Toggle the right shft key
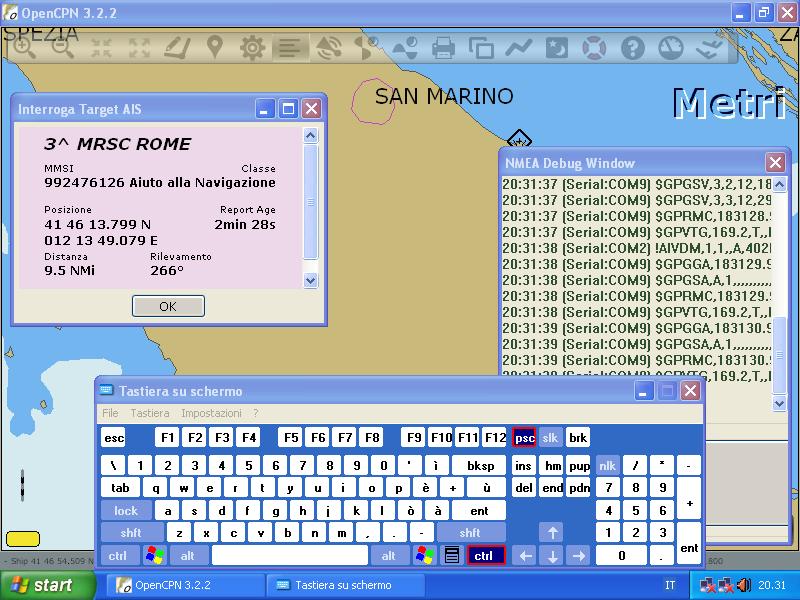 pyautogui.click(x=470, y=533)
